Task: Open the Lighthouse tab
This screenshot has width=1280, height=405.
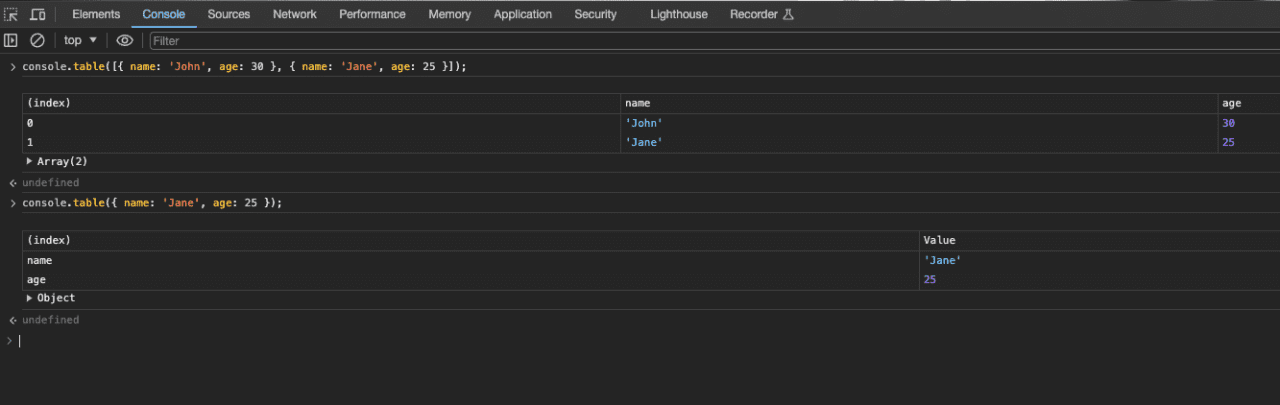Action: 679,14
